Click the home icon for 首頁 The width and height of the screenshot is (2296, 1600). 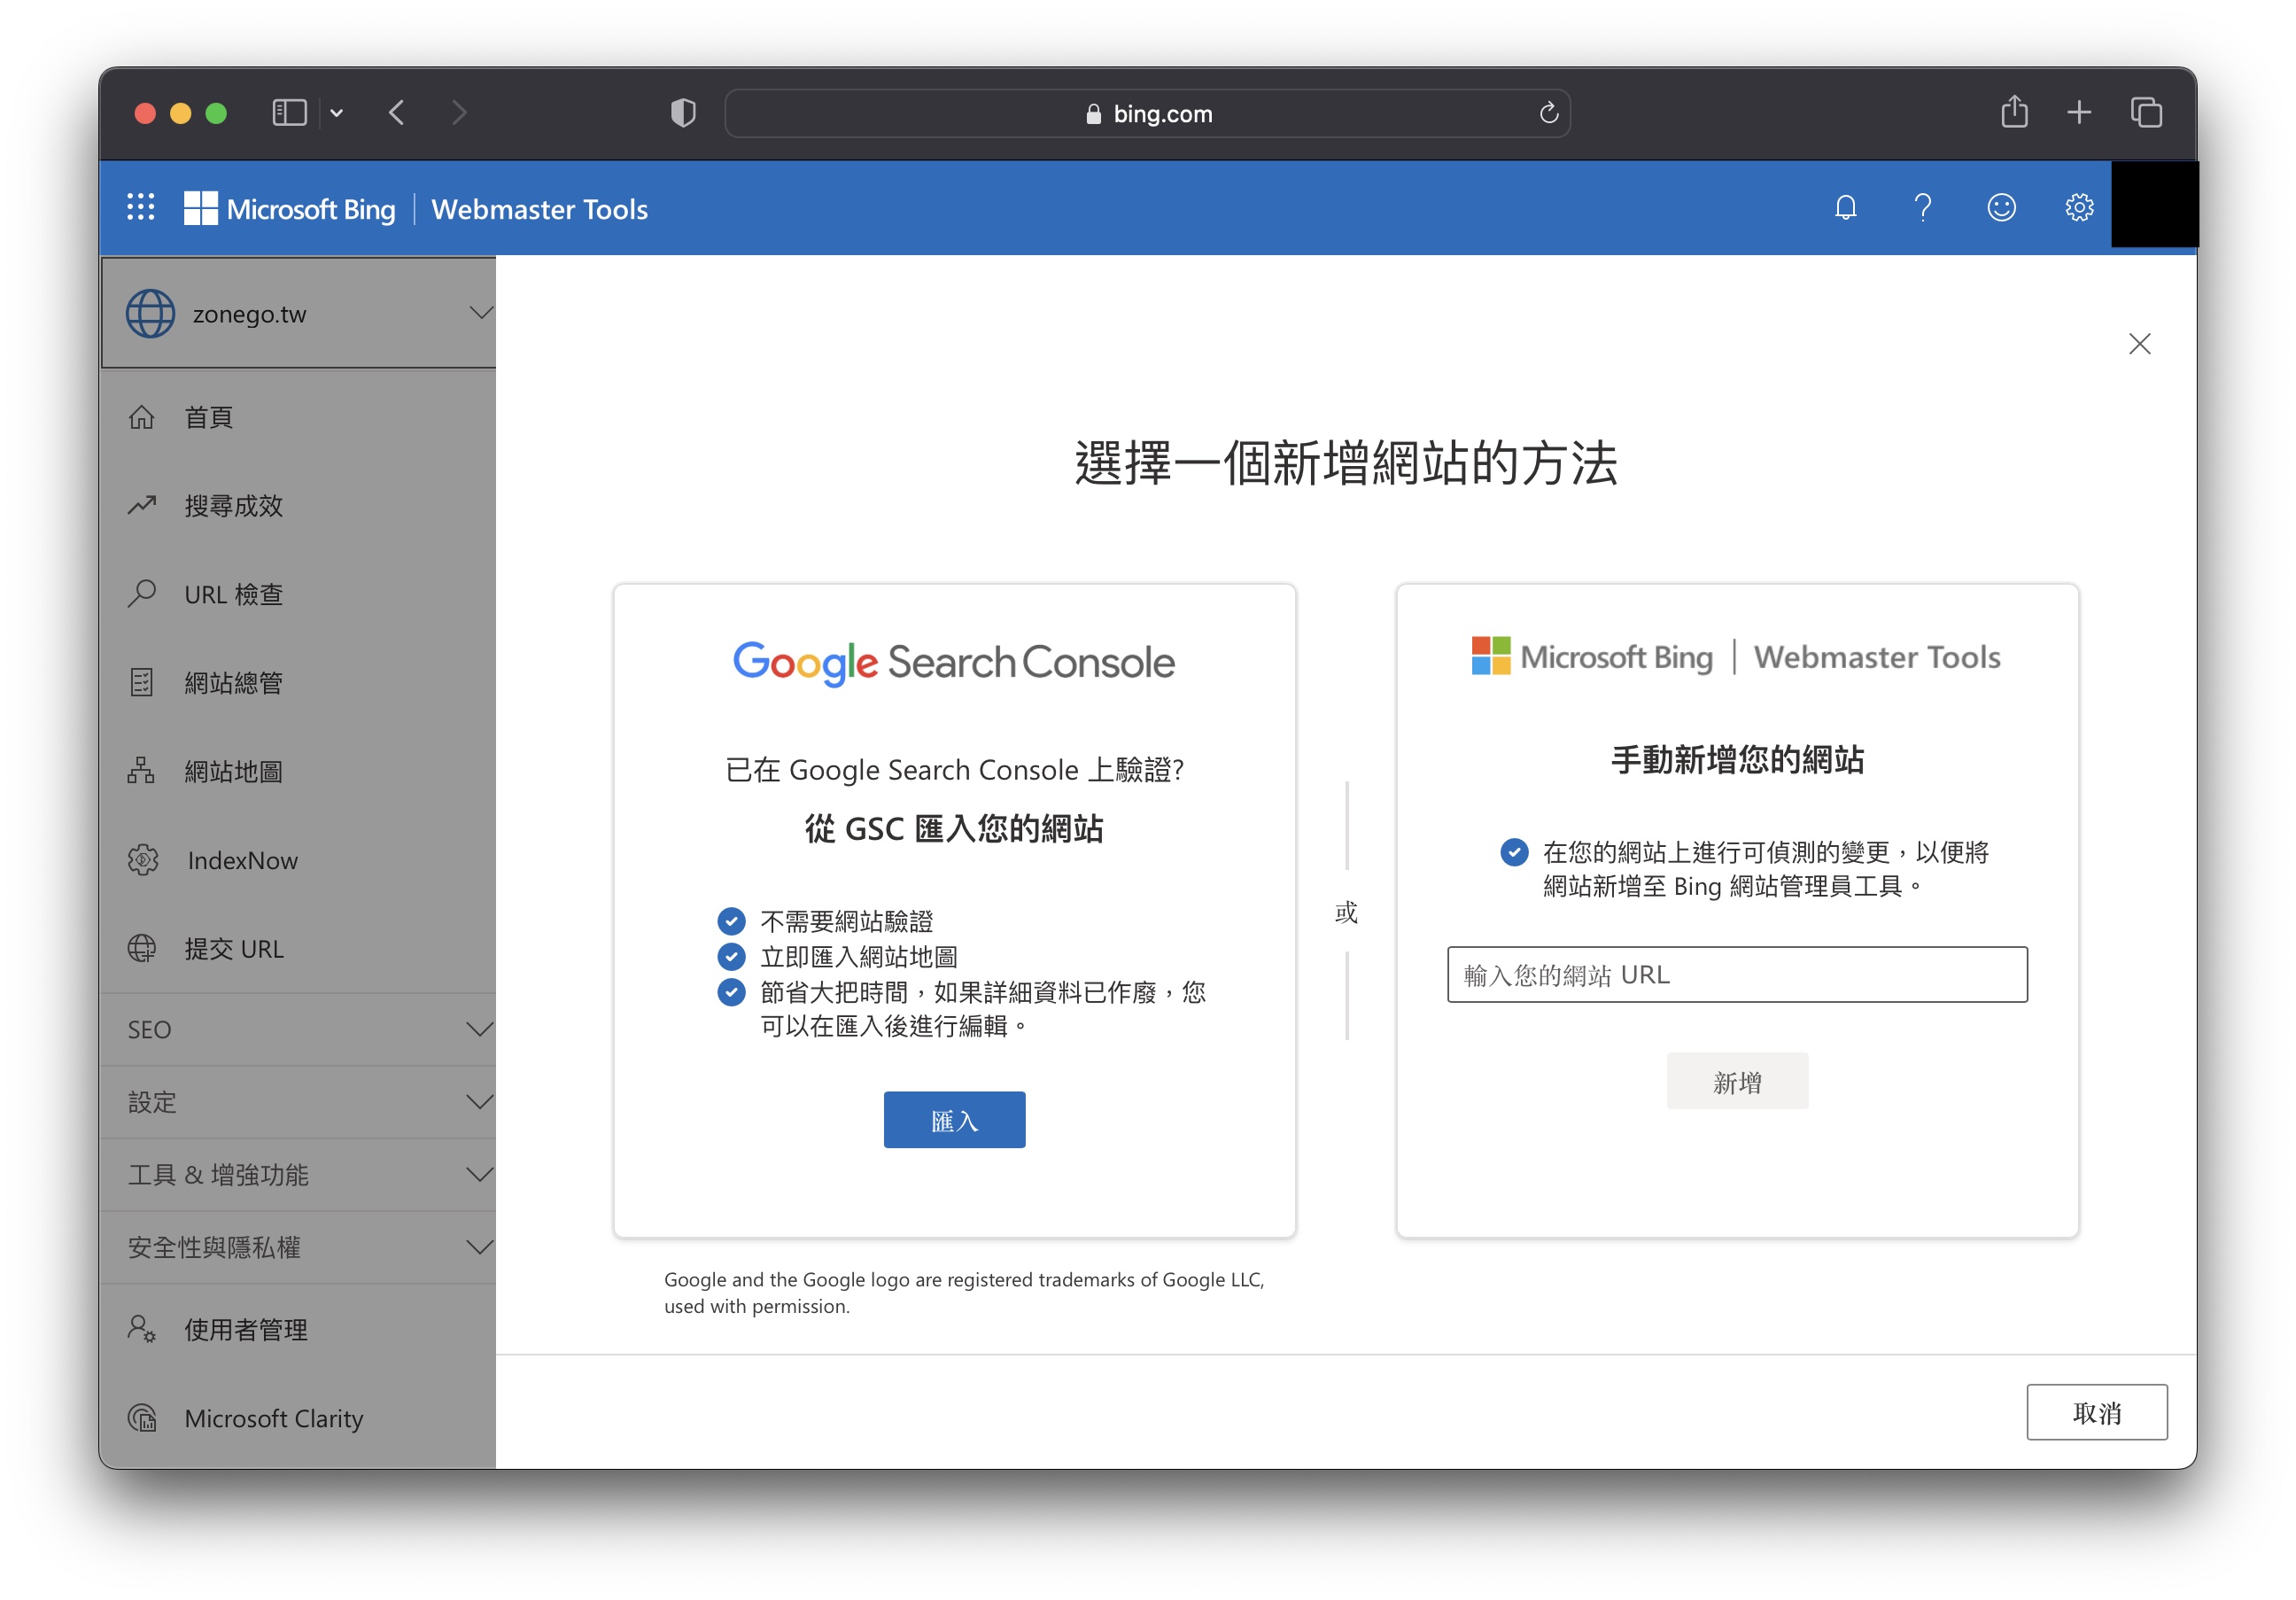tap(142, 417)
